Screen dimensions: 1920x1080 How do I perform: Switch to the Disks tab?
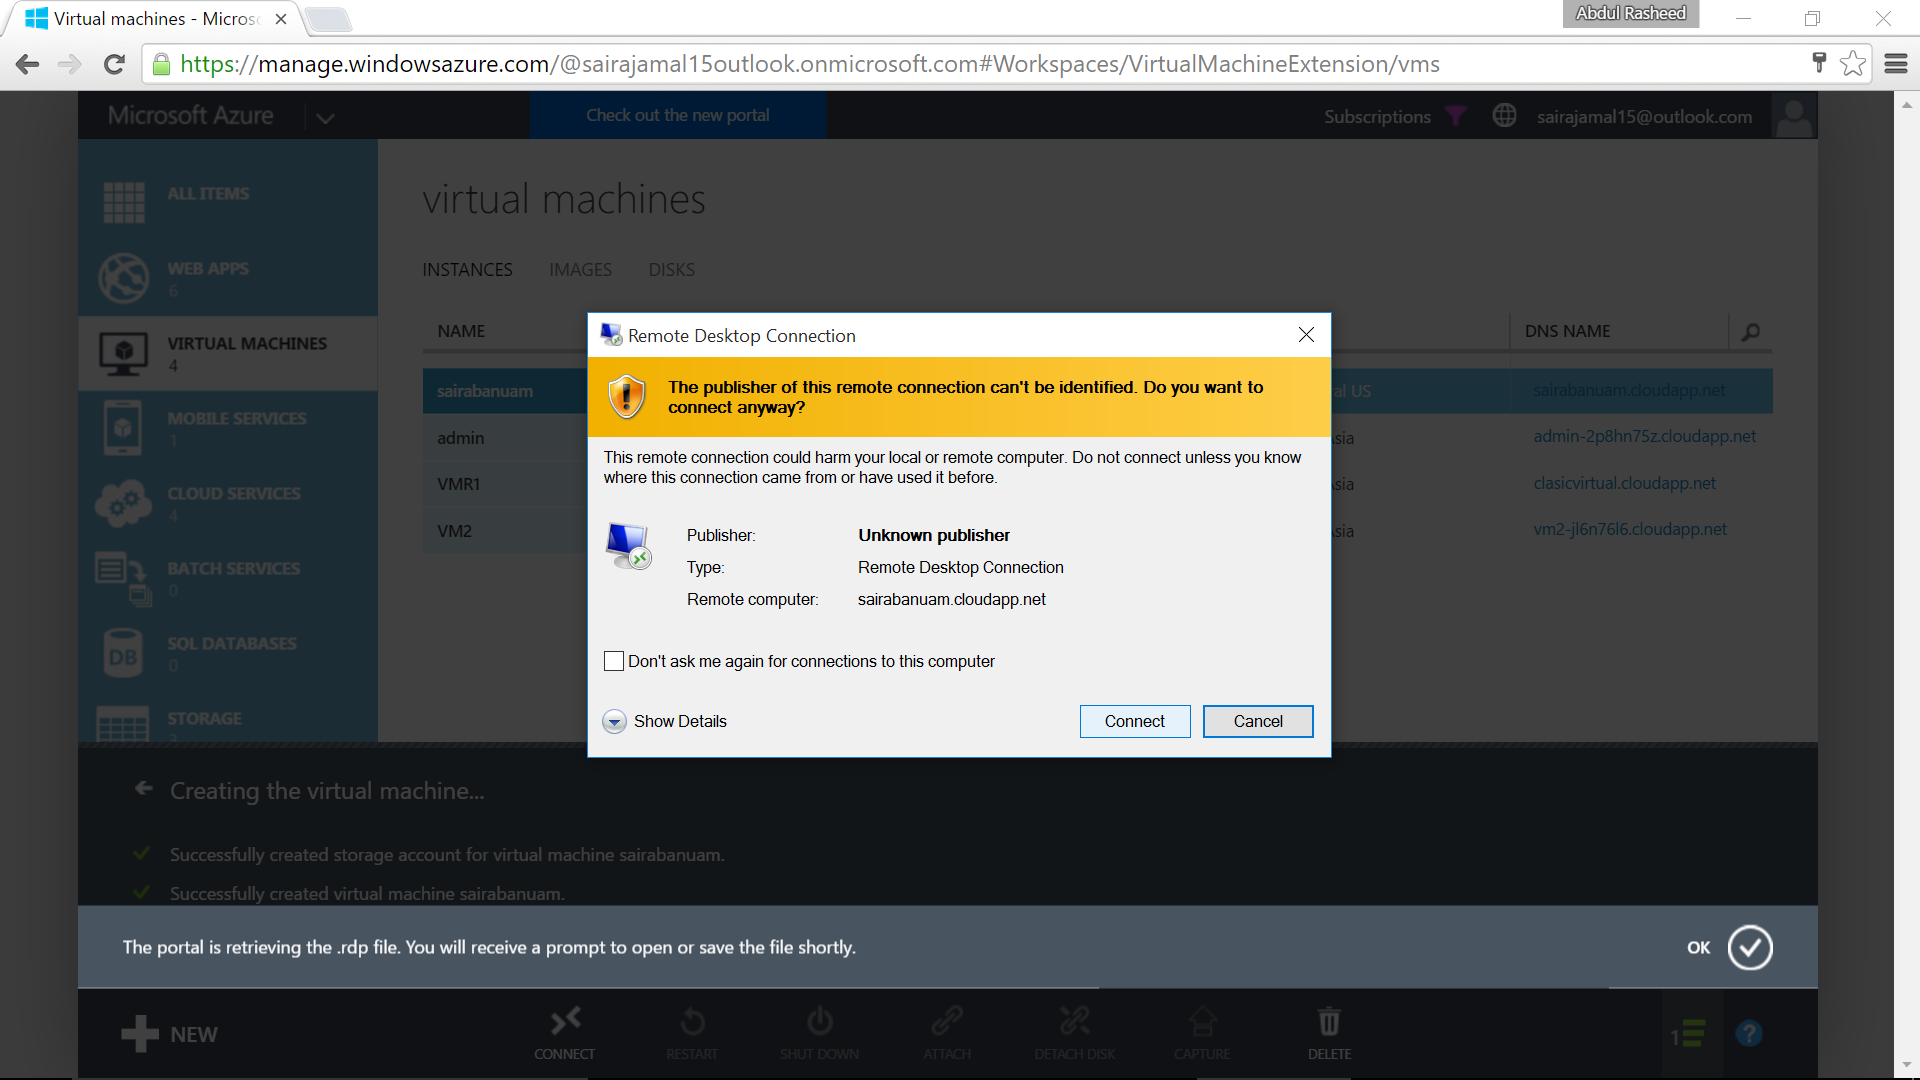(x=671, y=270)
